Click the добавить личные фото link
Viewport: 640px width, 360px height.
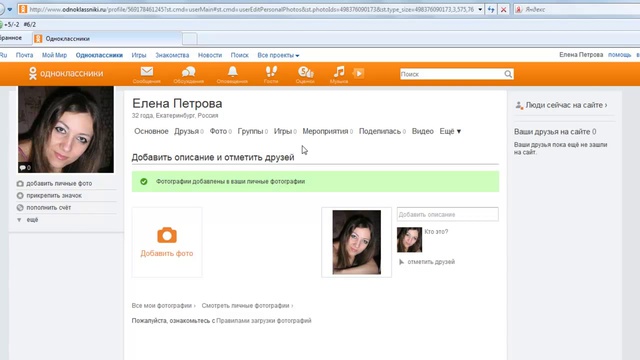[59, 184]
